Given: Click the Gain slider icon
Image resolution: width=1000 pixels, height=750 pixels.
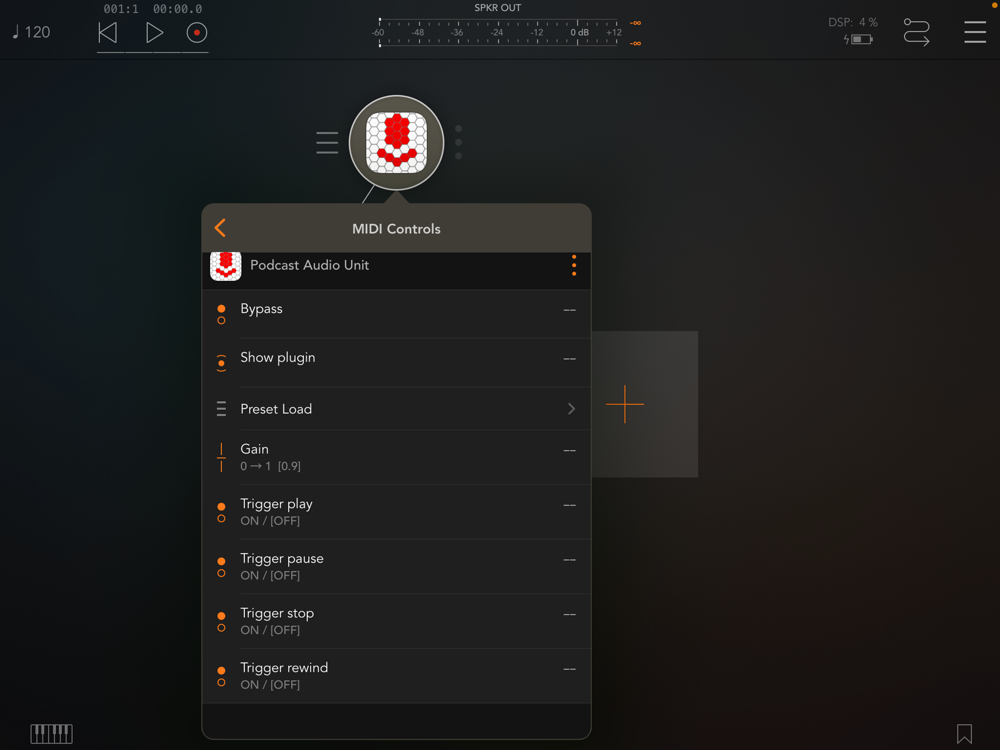Looking at the screenshot, I should tap(221, 457).
